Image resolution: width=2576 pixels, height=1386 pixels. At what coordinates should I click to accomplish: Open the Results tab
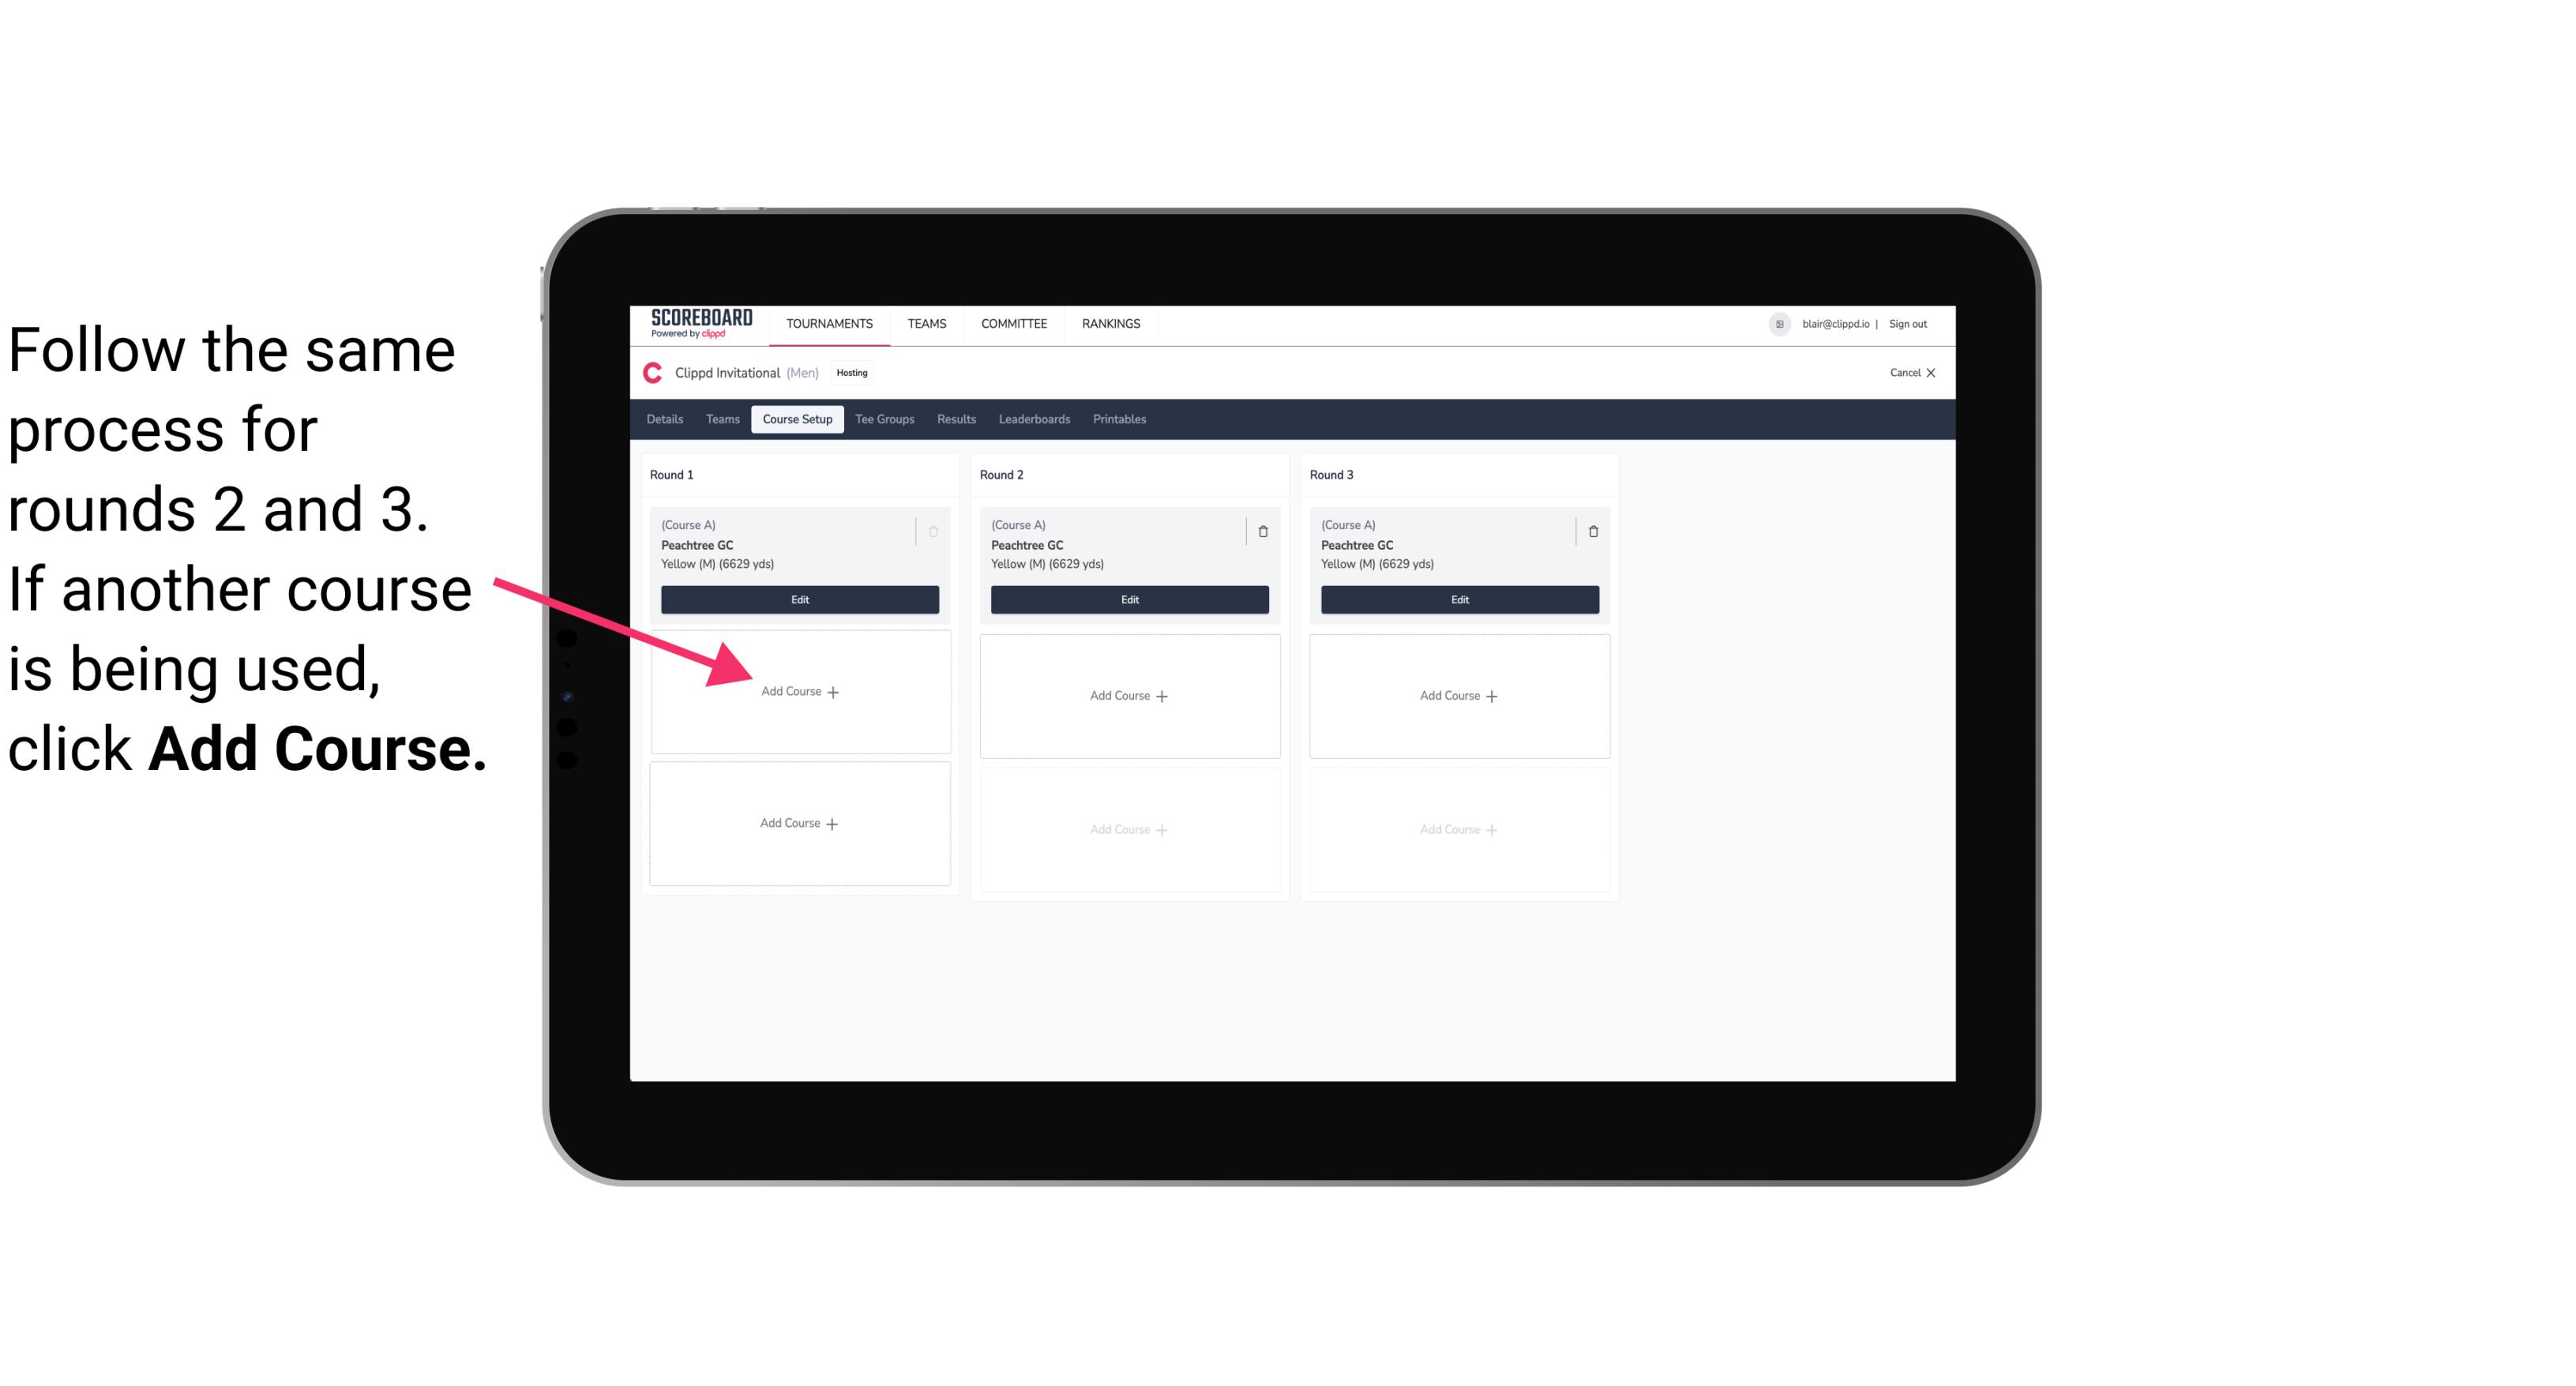click(956, 420)
